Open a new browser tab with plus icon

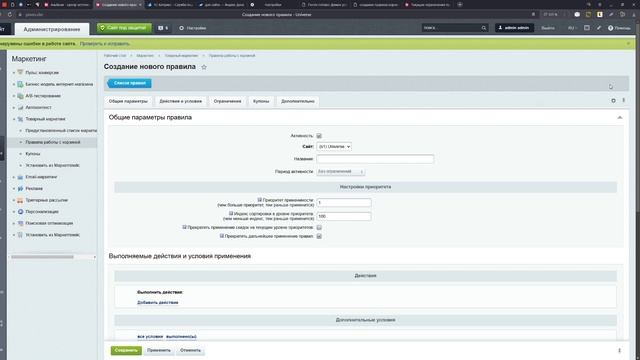[x=460, y=4]
